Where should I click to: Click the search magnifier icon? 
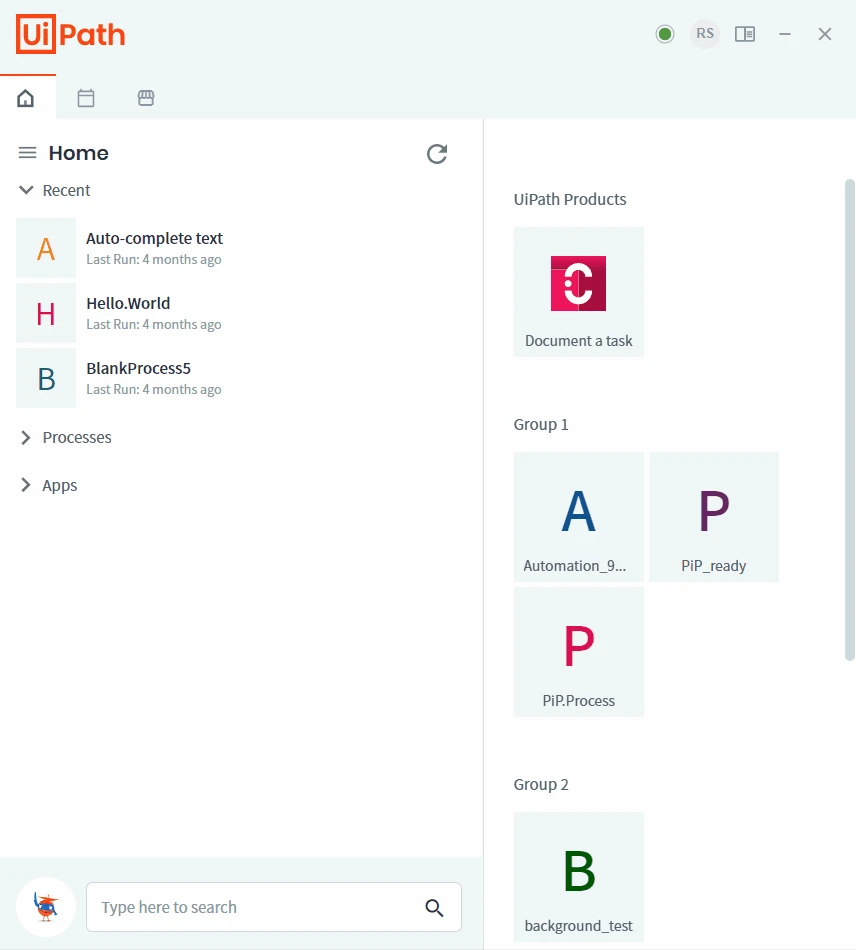coord(434,908)
